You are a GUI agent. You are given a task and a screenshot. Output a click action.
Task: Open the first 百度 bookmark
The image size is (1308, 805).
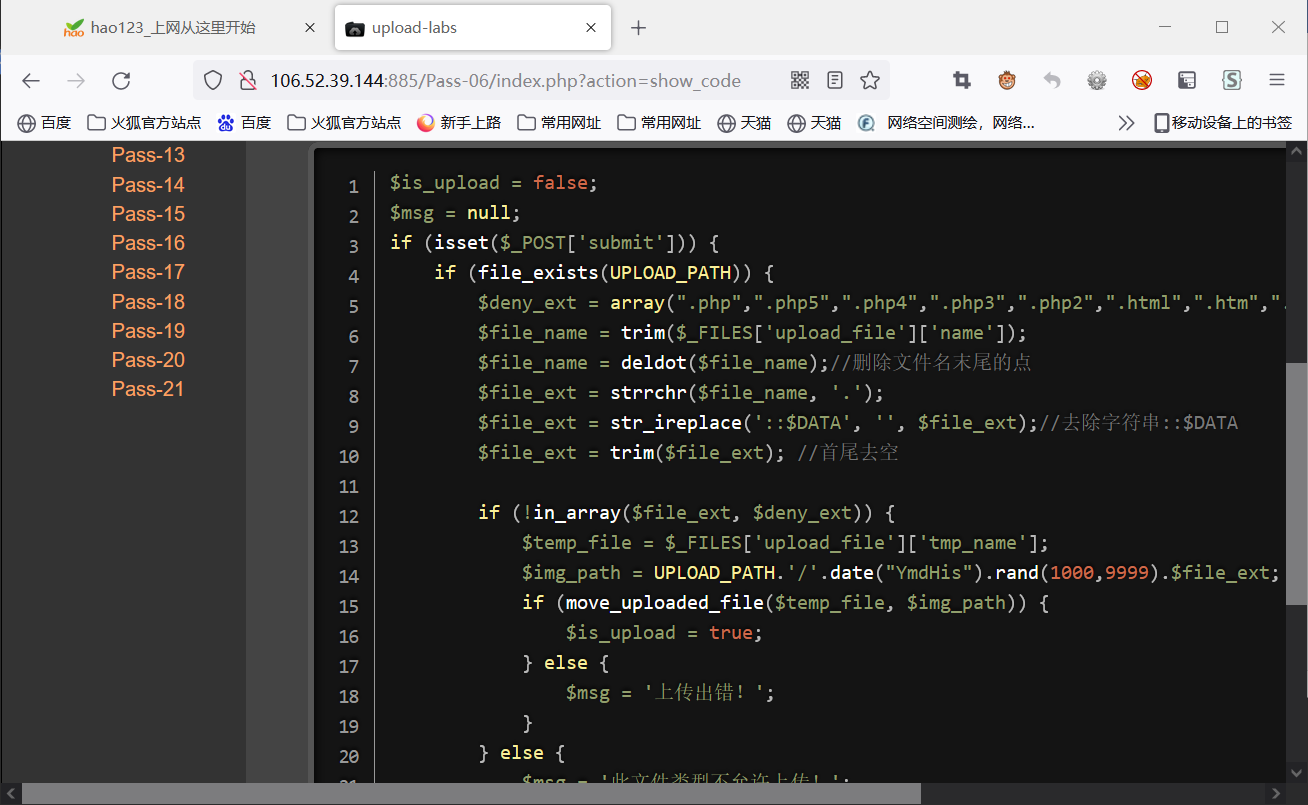[x=45, y=123]
